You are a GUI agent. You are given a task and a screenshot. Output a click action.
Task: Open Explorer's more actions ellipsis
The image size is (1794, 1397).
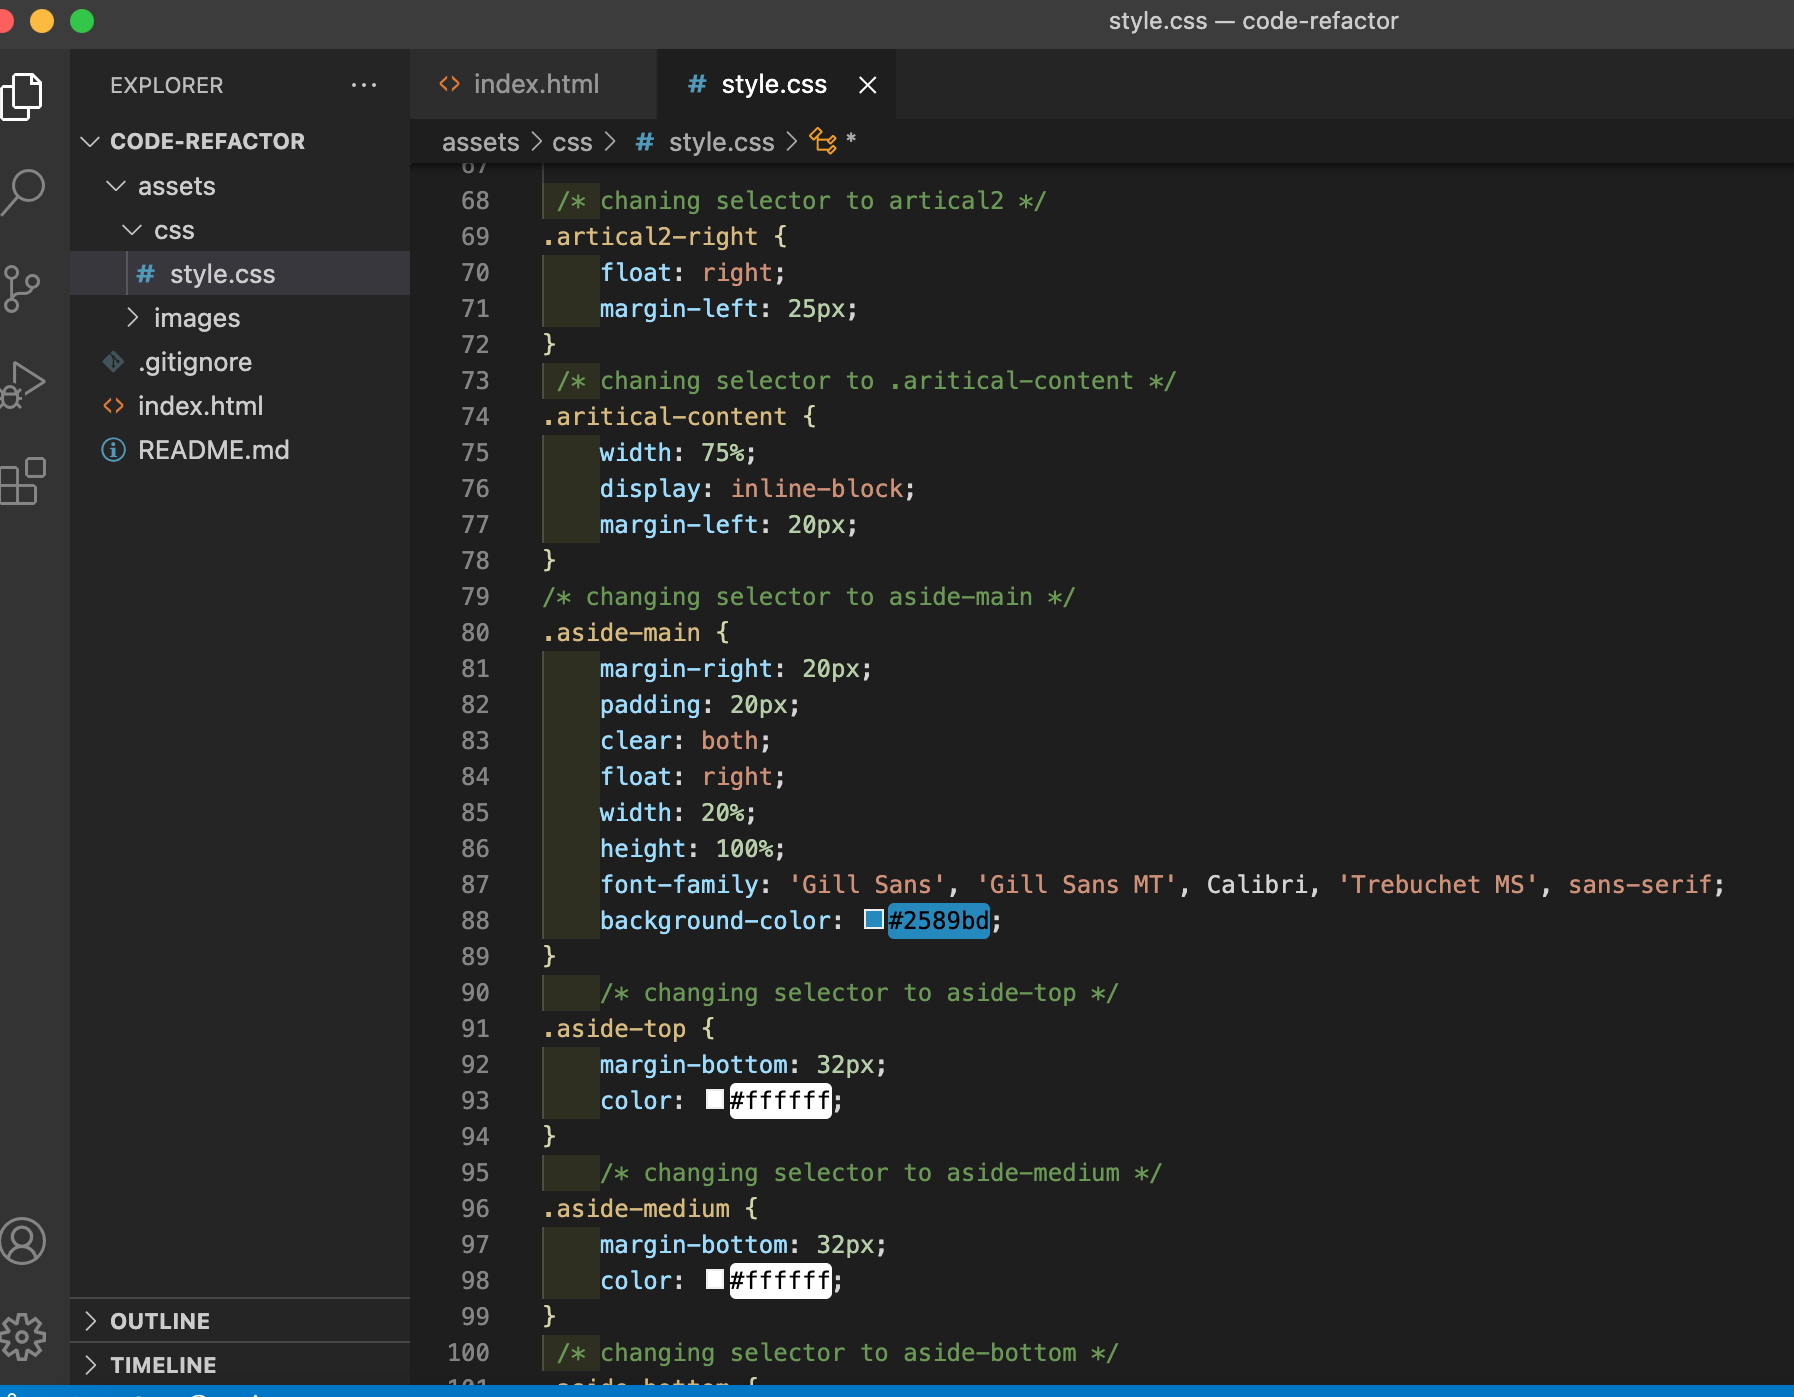[364, 85]
